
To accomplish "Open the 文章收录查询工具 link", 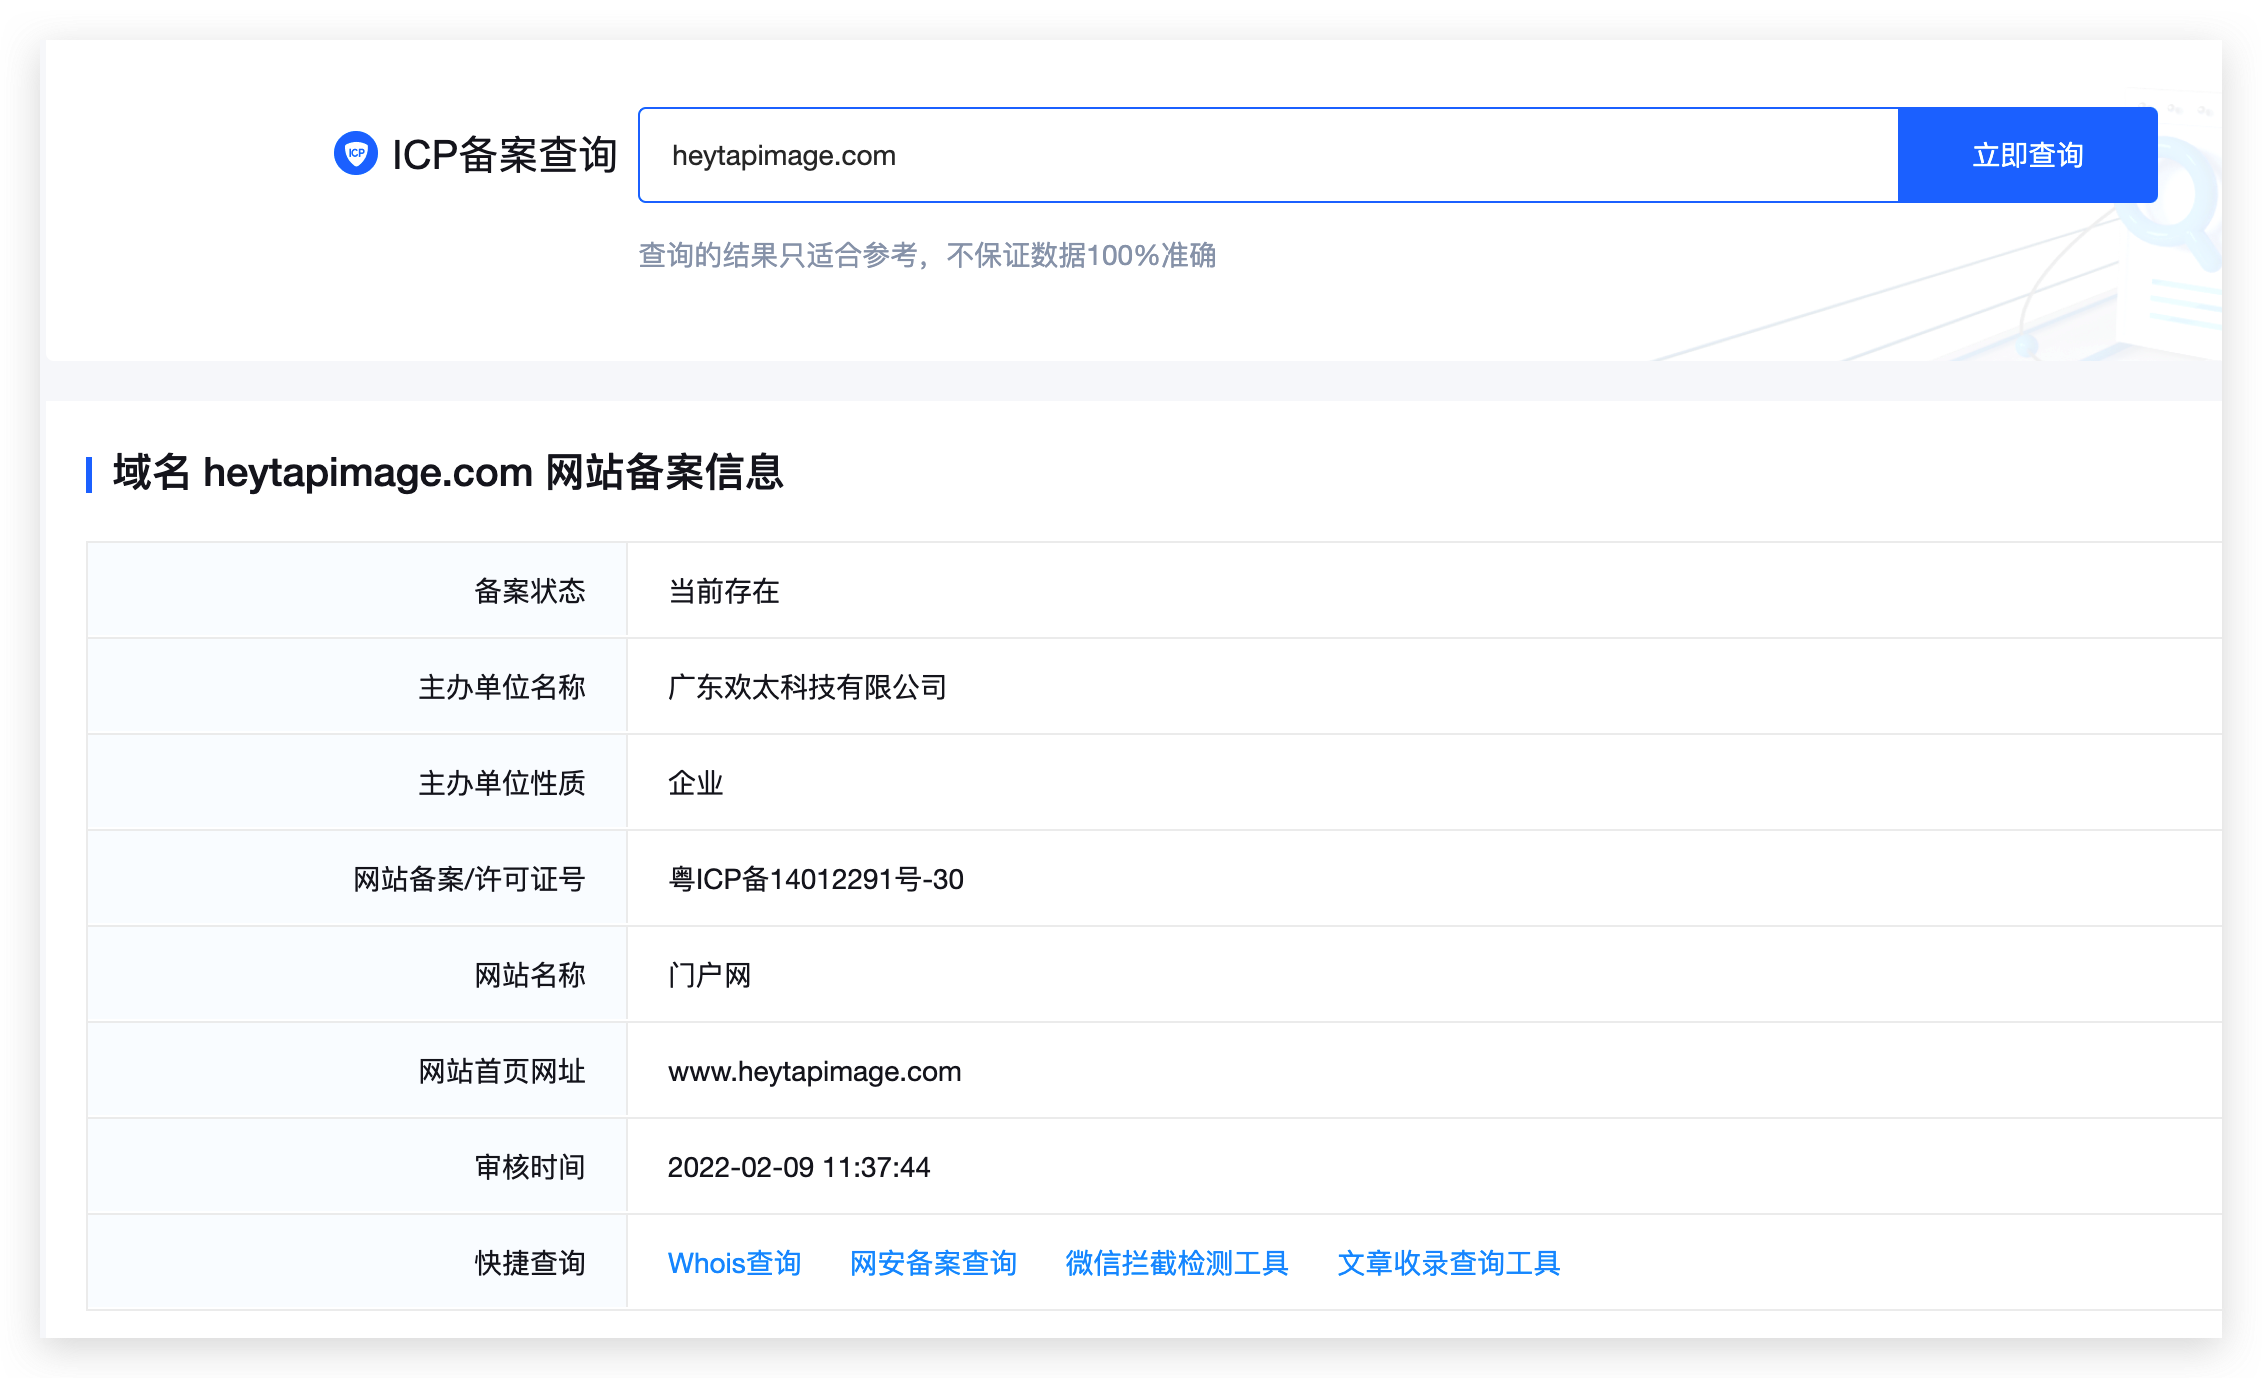I will click(1448, 1263).
